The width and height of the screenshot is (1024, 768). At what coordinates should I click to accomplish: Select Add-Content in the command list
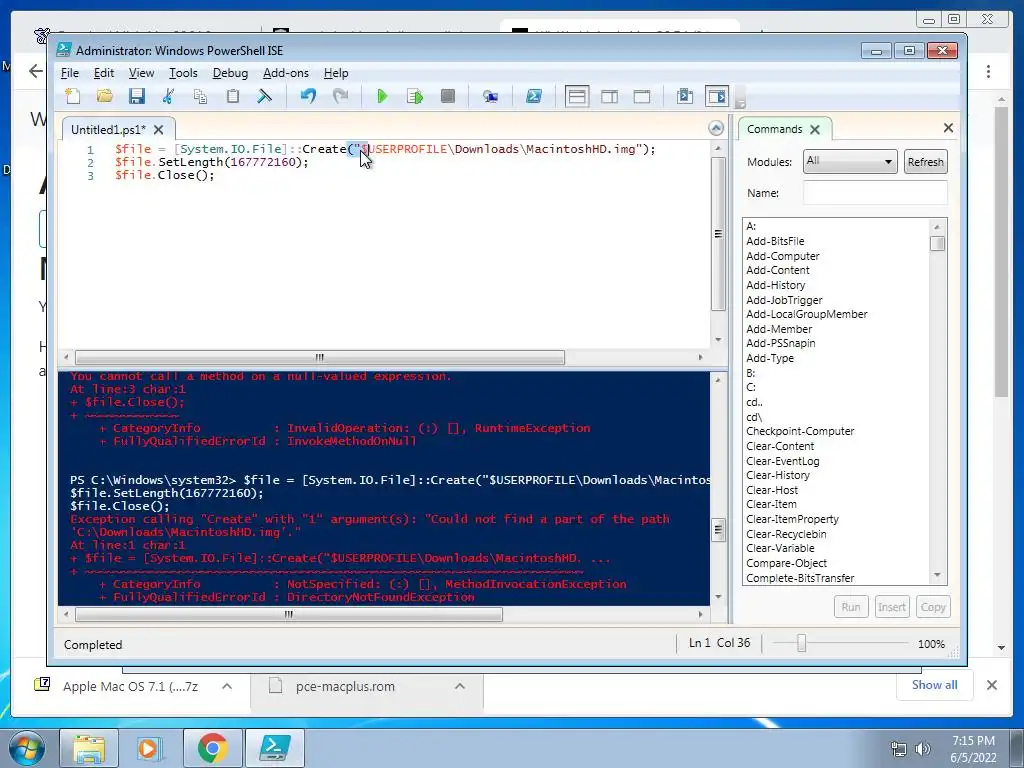point(778,270)
